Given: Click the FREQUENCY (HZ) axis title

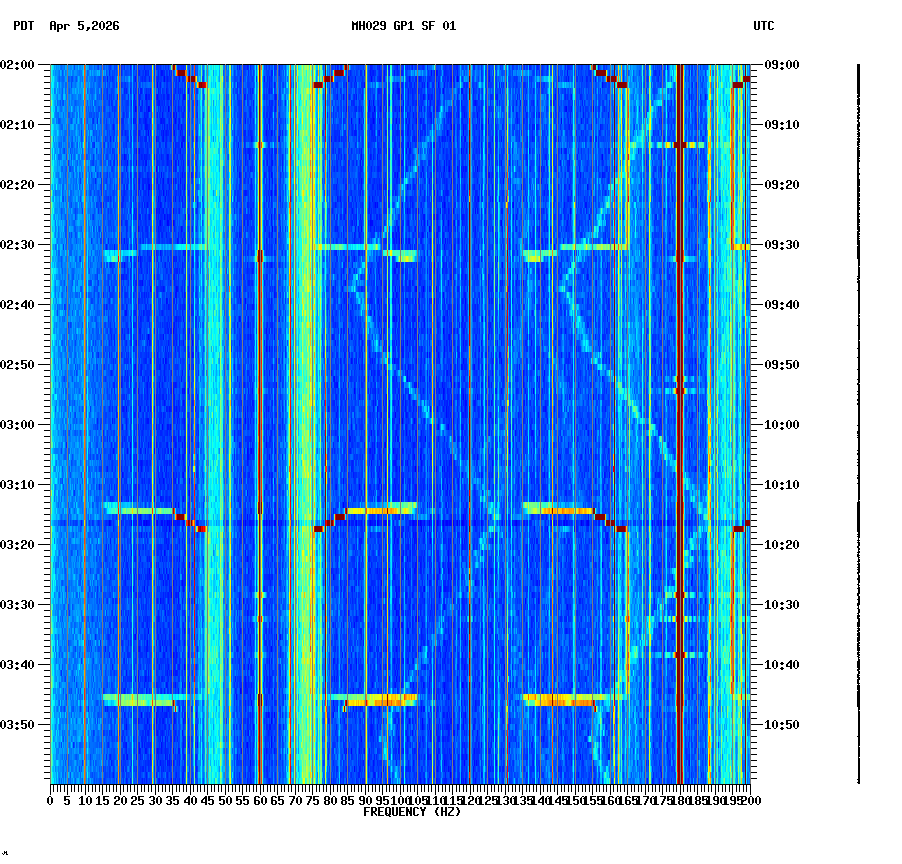Looking at the screenshot, I should pyautogui.click(x=411, y=811).
